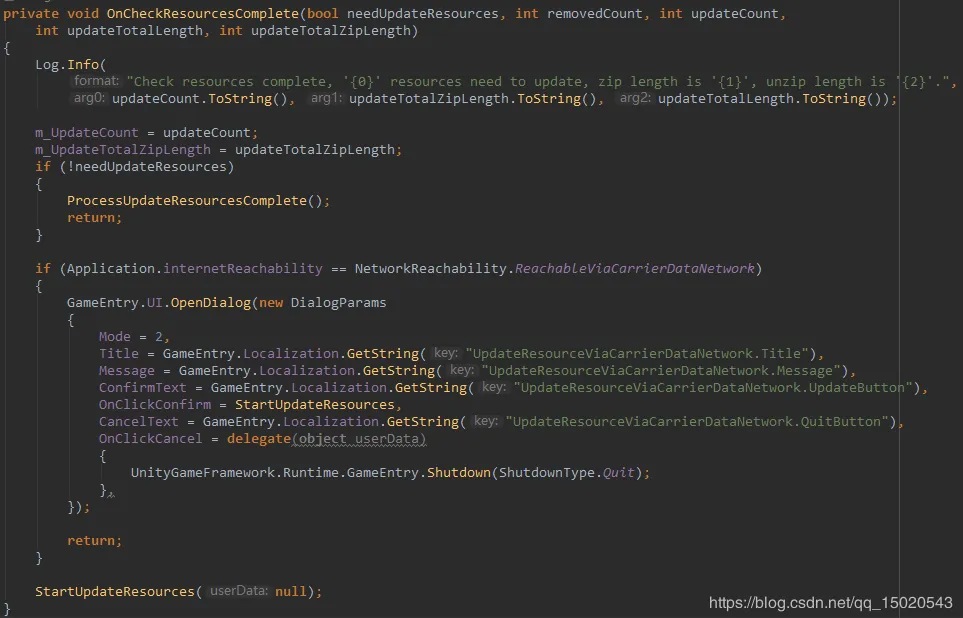This screenshot has height=618, width=963.
Task: Click the 'UpdateResourceViaCarrierDataNetwork.Title' string
Action: 637,354
